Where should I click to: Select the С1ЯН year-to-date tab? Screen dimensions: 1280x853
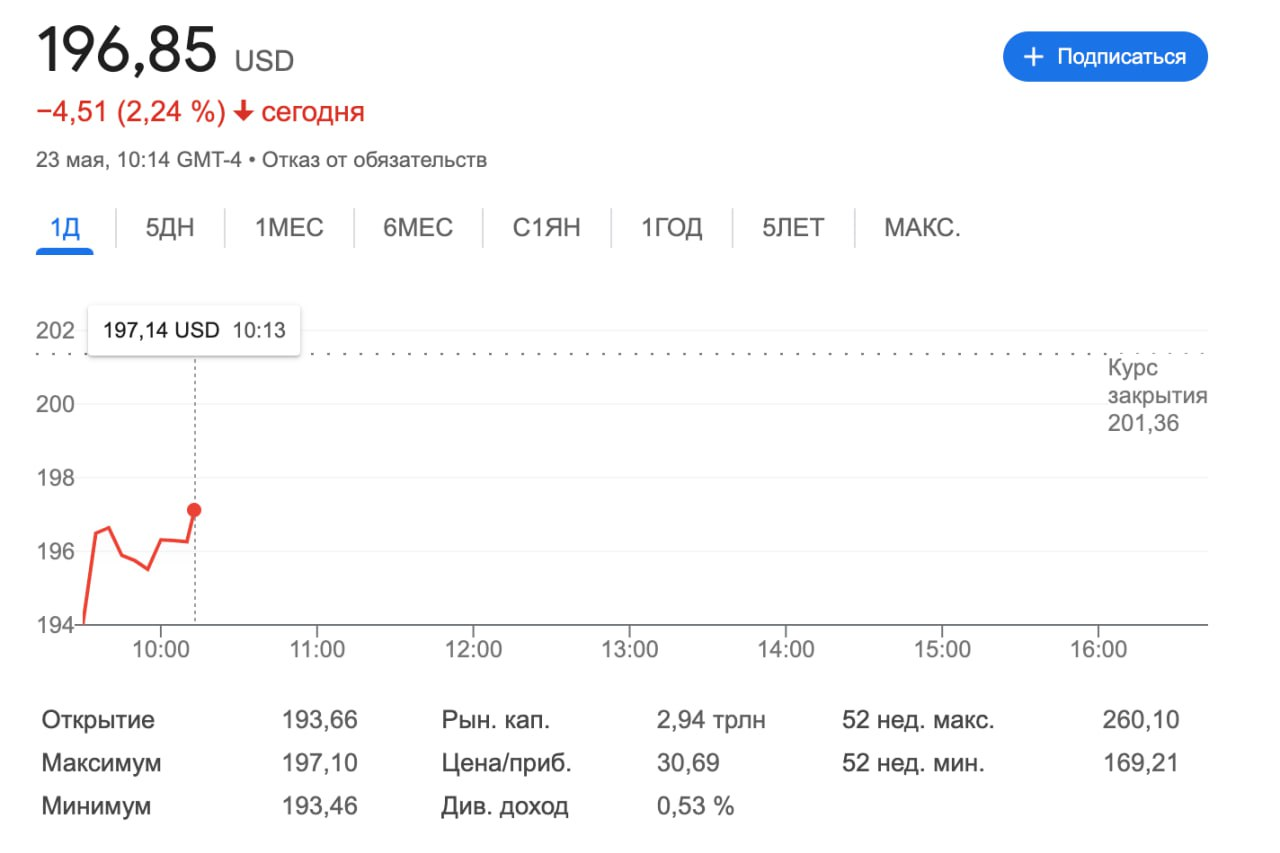pos(546,228)
